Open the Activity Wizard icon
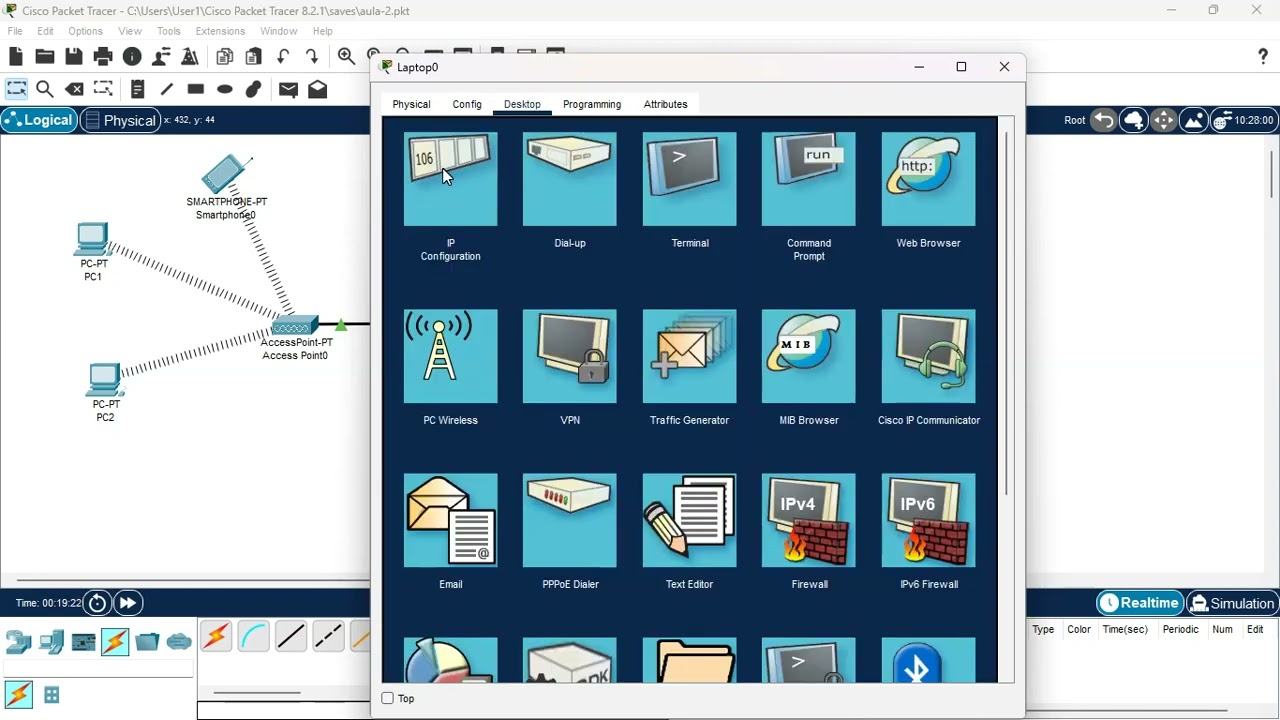This screenshot has width=1280, height=720. [x=161, y=57]
